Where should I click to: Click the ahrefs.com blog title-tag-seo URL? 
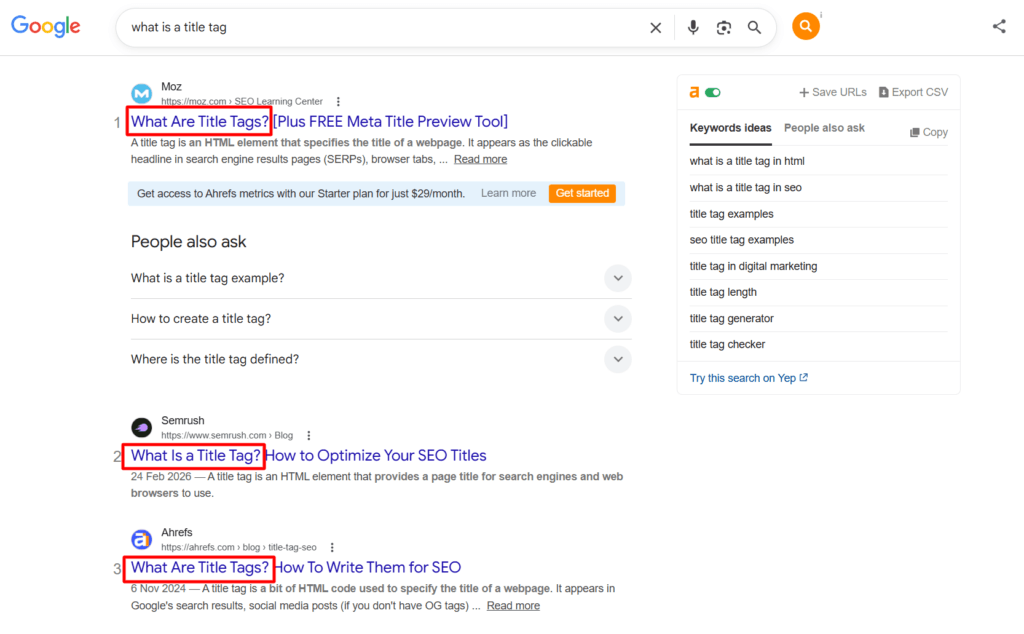(x=238, y=547)
